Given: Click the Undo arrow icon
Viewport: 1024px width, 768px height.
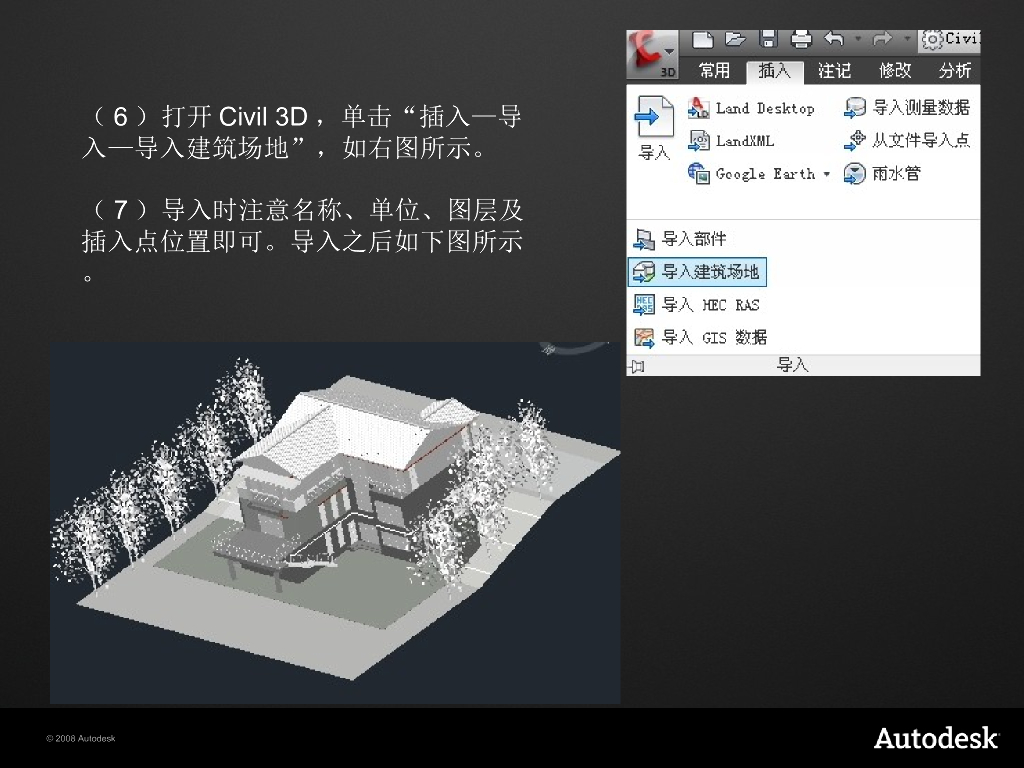Looking at the screenshot, I should coord(834,39).
